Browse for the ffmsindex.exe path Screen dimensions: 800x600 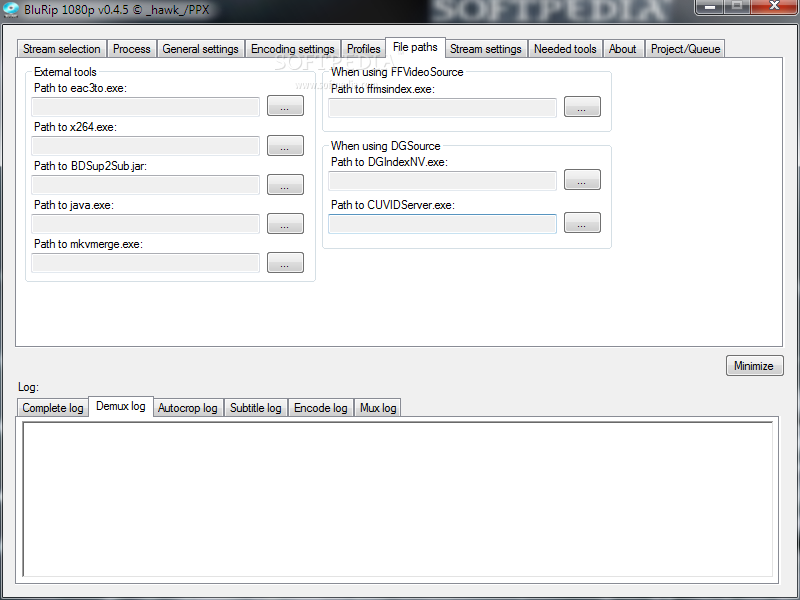click(582, 107)
